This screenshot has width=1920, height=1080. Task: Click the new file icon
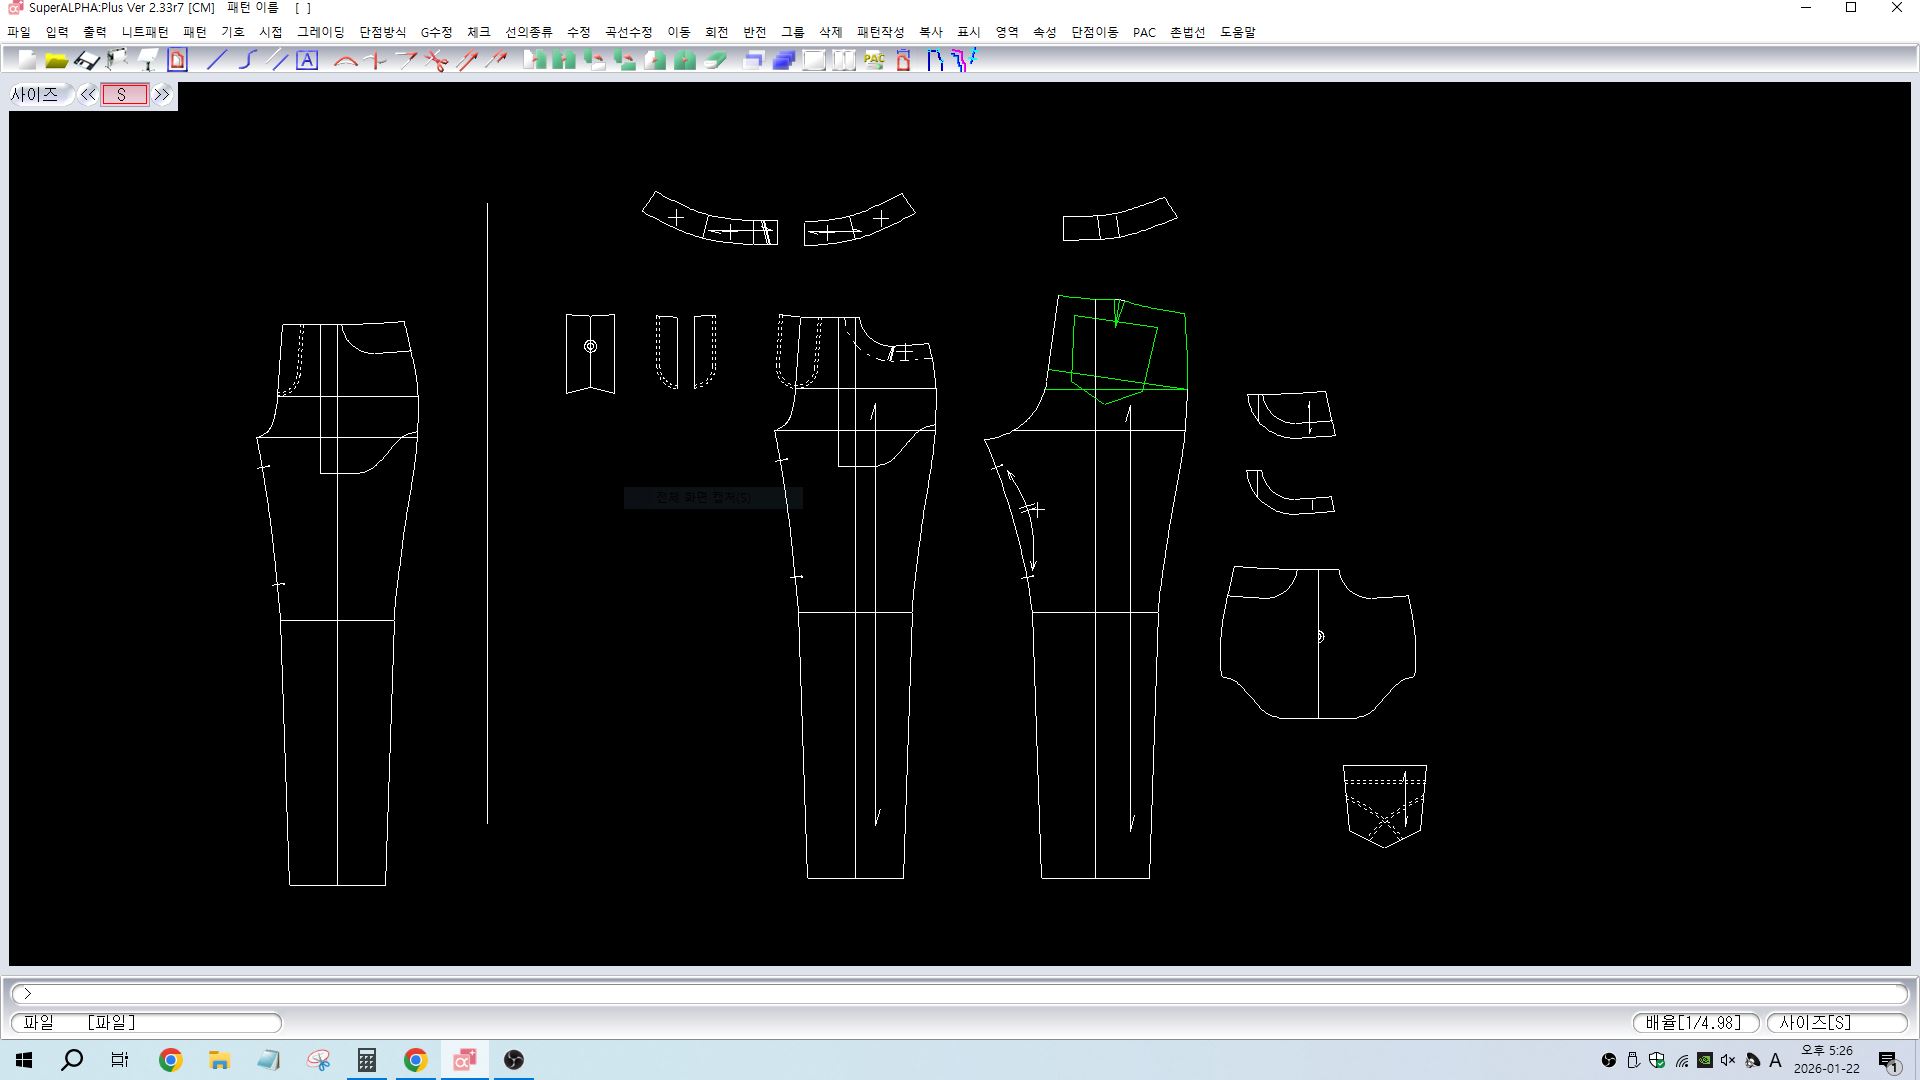coord(27,61)
